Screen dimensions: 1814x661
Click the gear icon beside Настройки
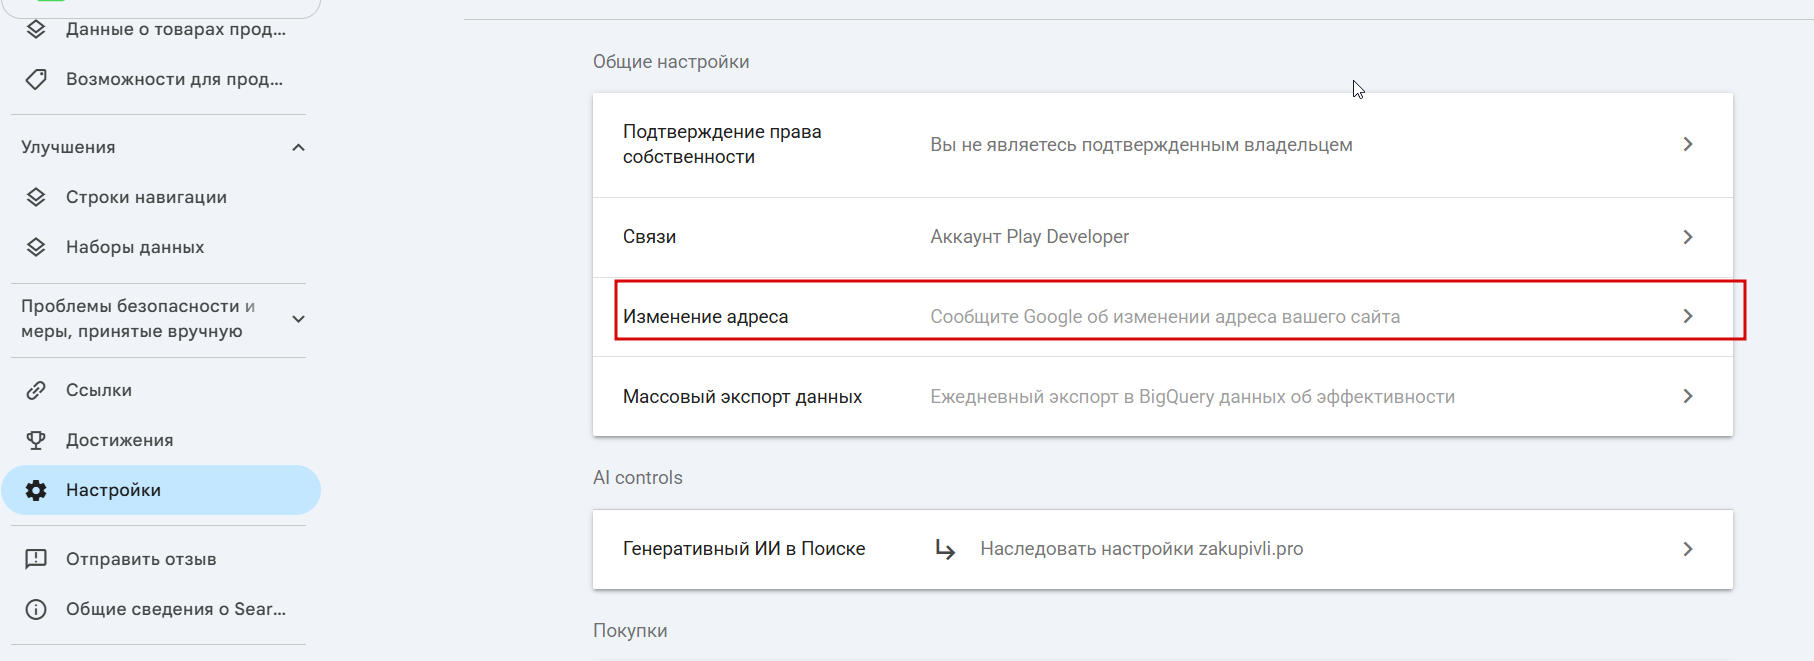tap(36, 490)
